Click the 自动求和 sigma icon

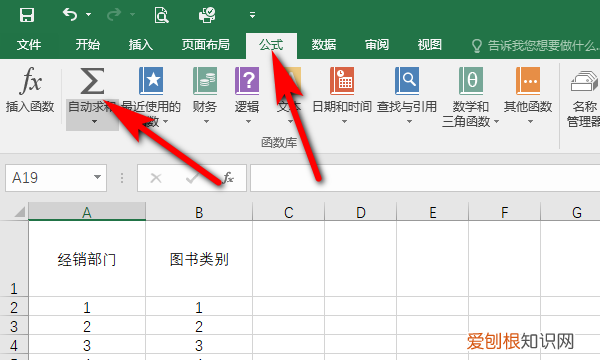[92, 81]
